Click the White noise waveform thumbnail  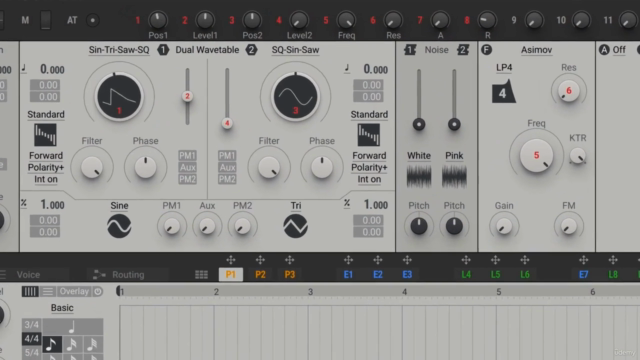(419, 177)
